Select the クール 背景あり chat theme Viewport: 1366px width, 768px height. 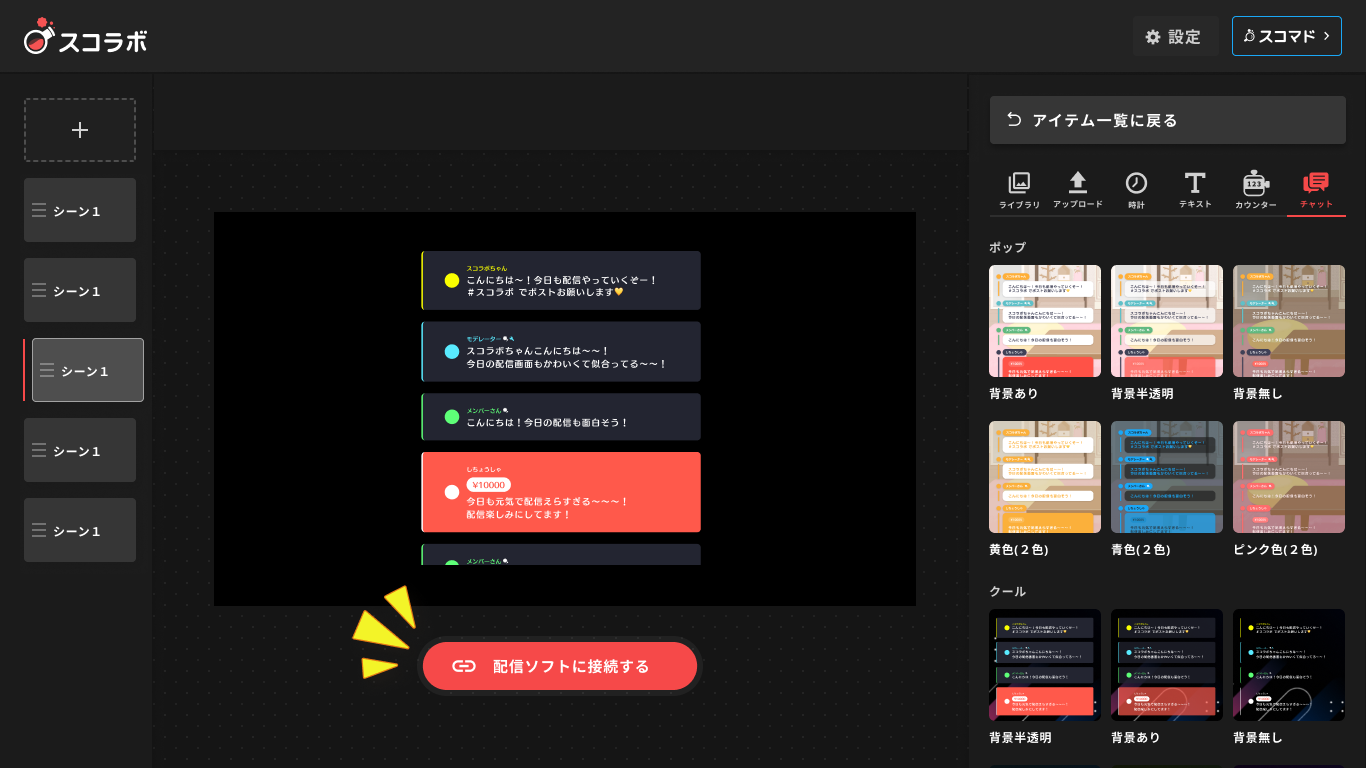[1167, 664]
